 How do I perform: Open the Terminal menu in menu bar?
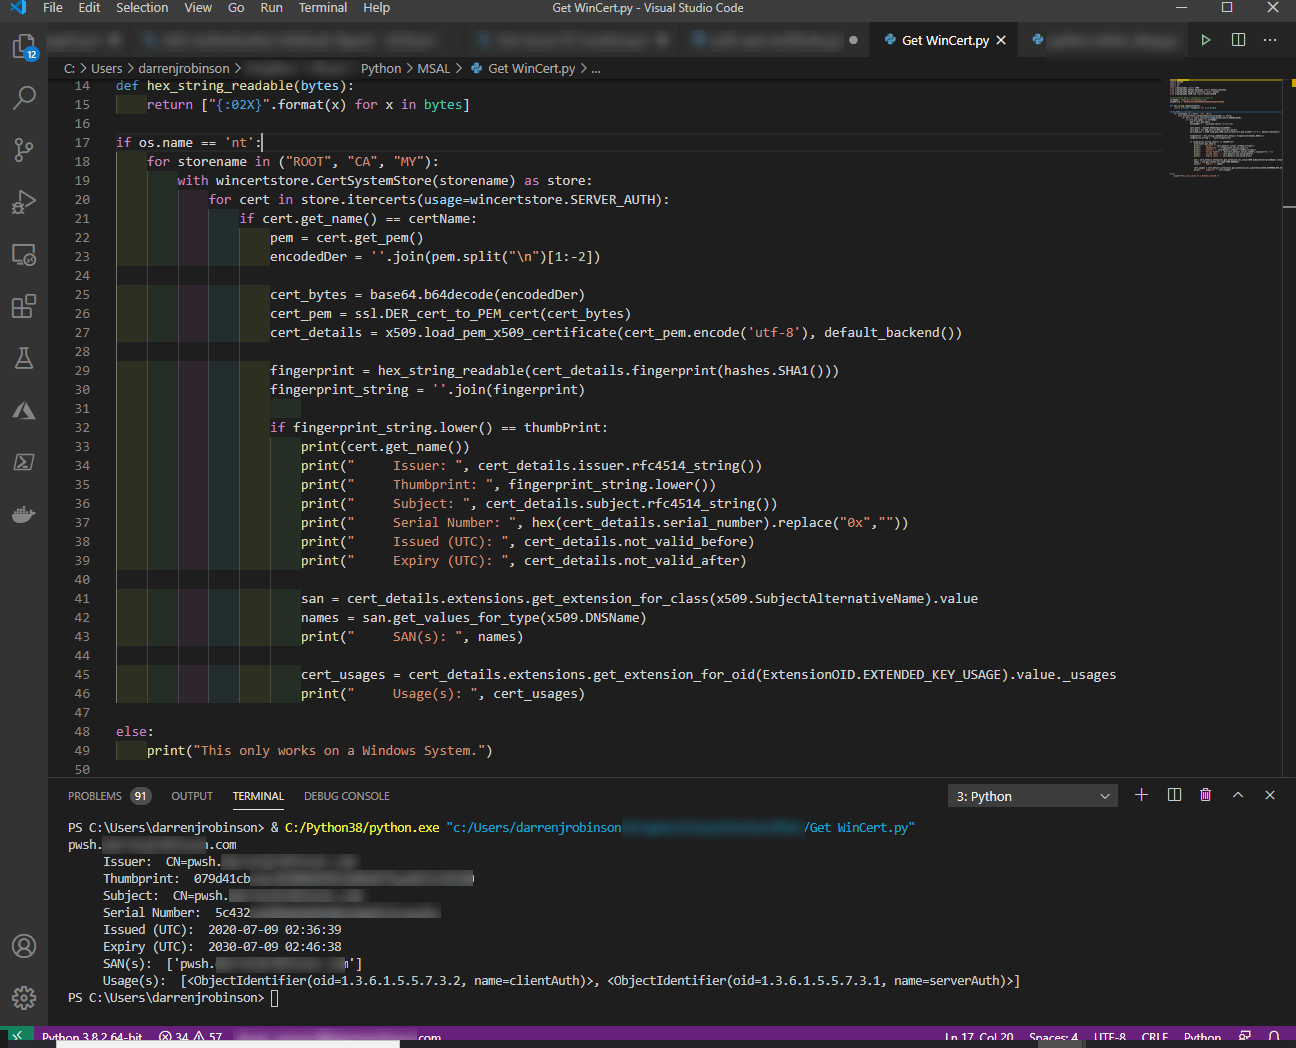pyautogui.click(x=322, y=8)
